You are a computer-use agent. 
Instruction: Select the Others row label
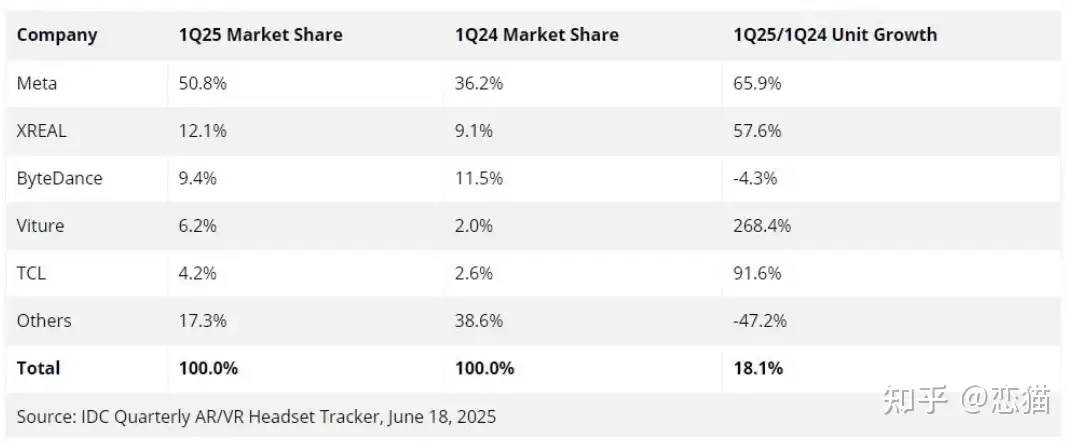44,321
